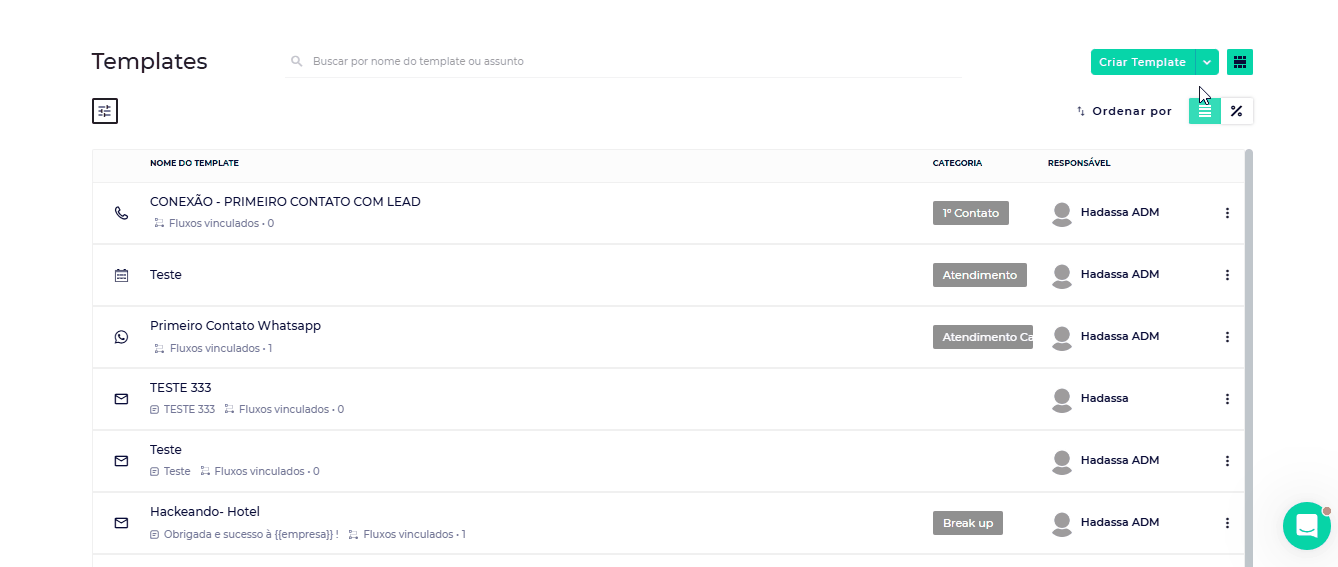Click phone icon of CONEXÃO template
The image size is (1338, 567).
pos(121,213)
